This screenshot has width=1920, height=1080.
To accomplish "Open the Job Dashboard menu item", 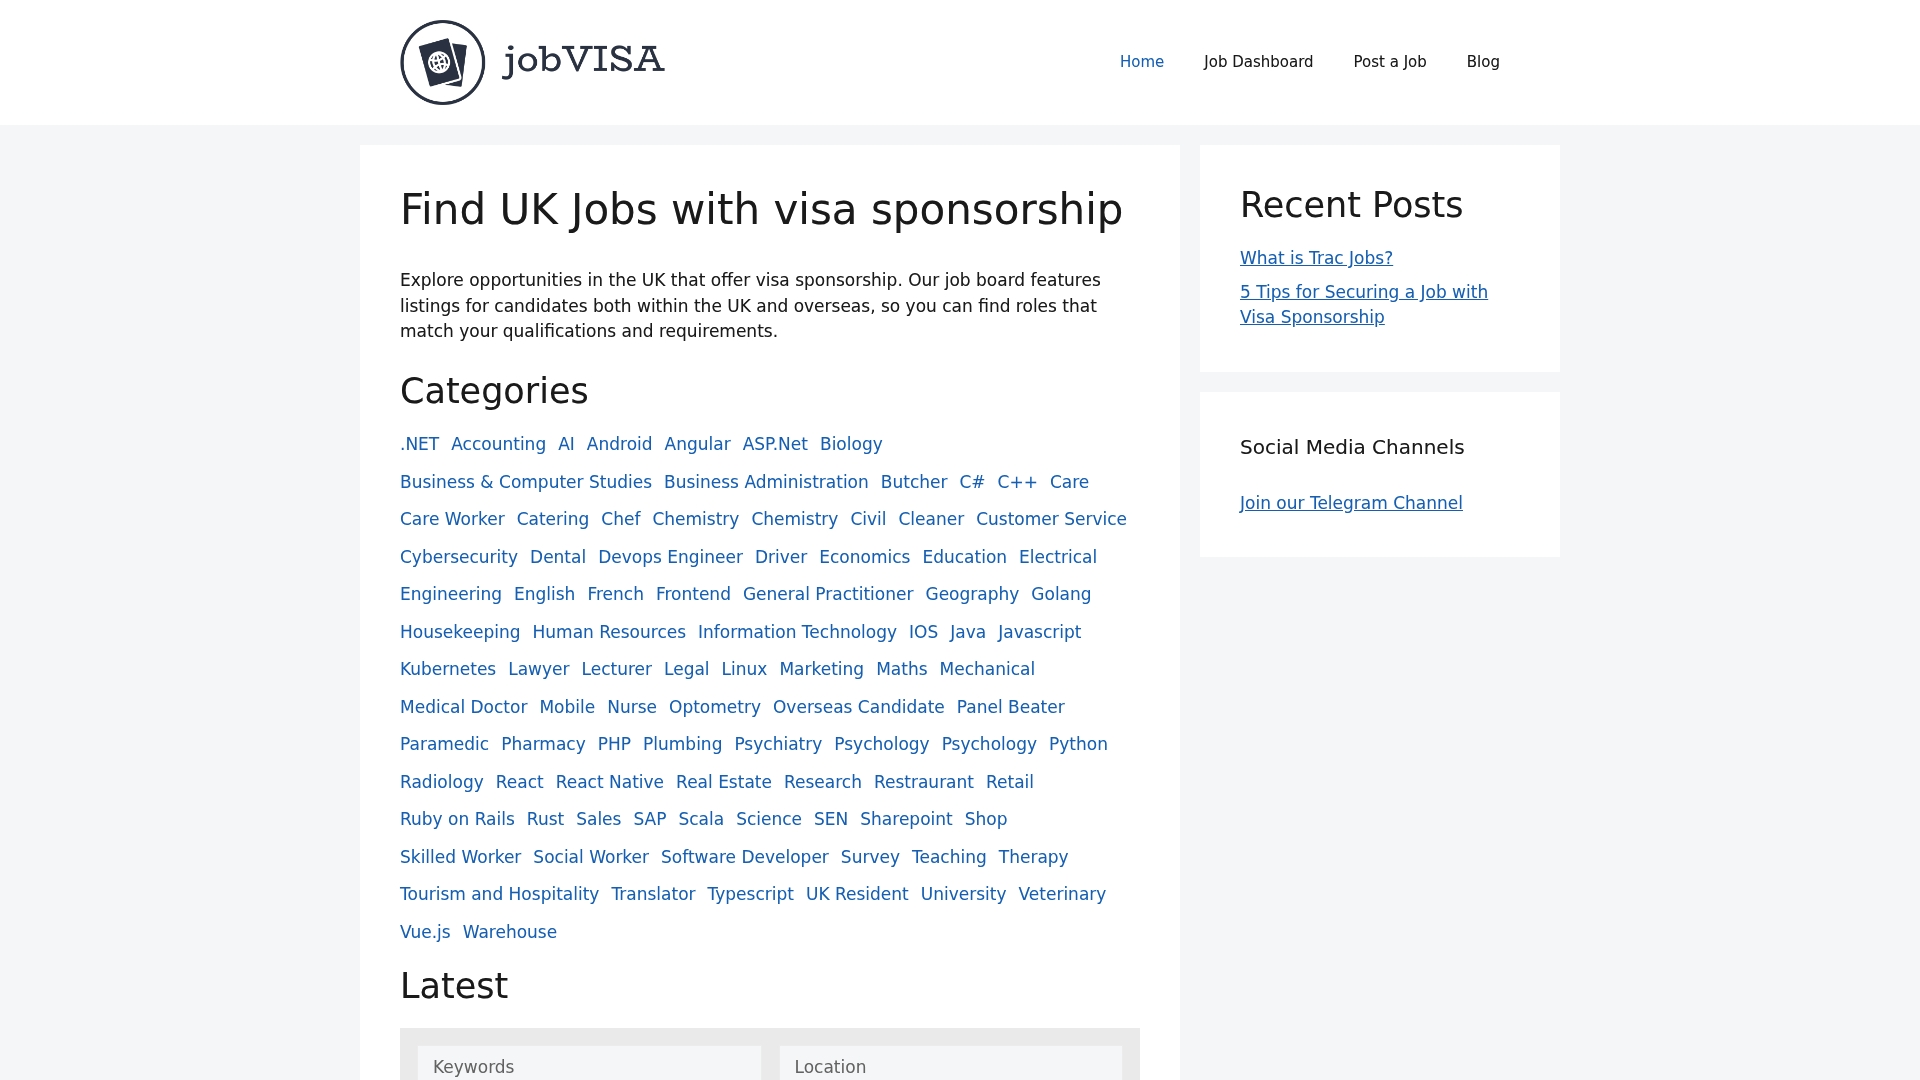I will tap(1258, 62).
